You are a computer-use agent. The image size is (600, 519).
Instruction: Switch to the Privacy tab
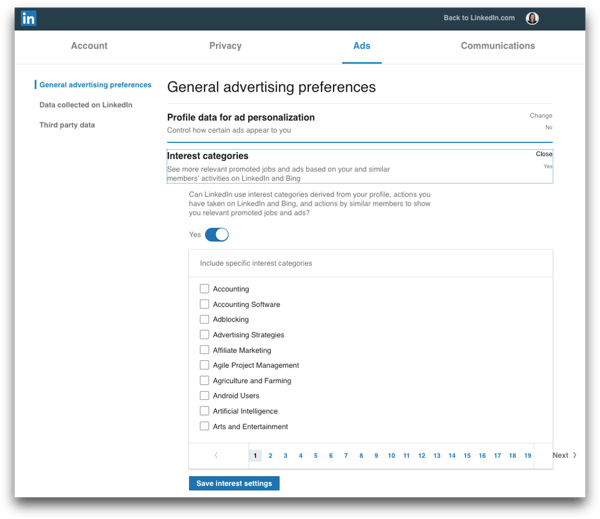pos(225,46)
